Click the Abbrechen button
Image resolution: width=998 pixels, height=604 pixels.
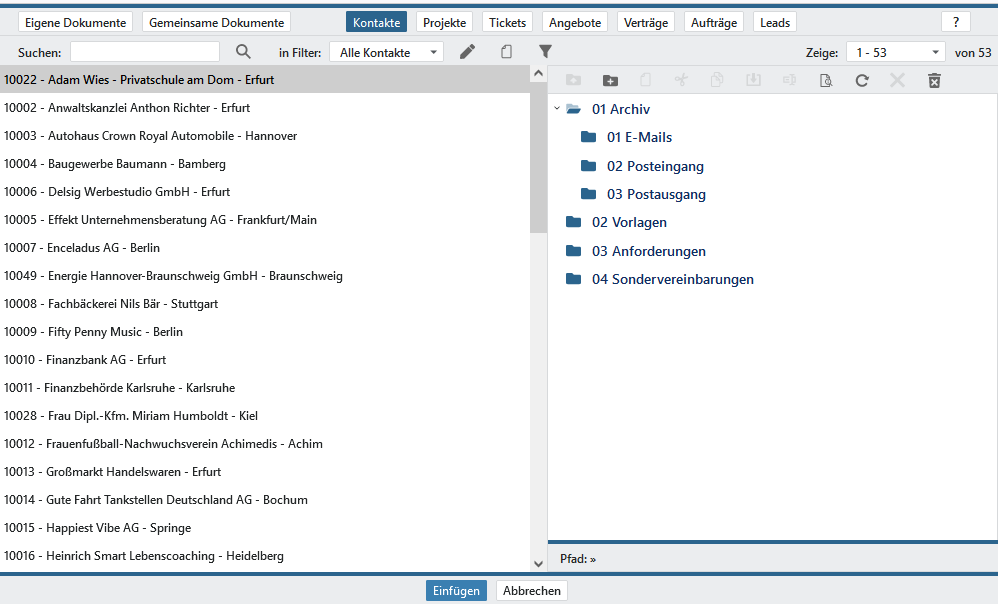click(531, 591)
